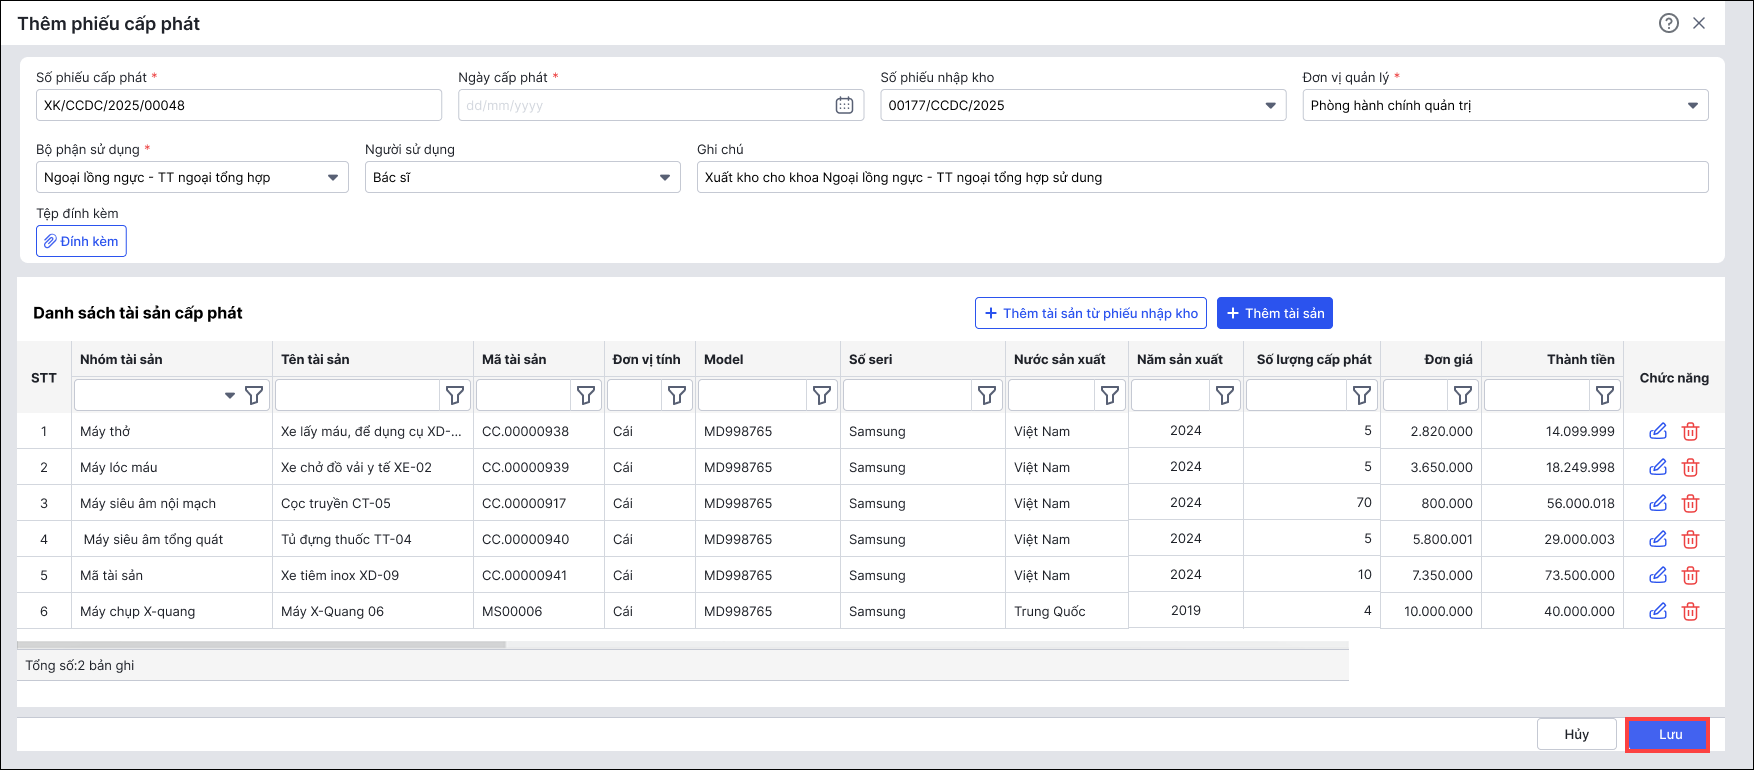Click the help question mark icon
The image size is (1754, 770).
(x=1668, y=23)
